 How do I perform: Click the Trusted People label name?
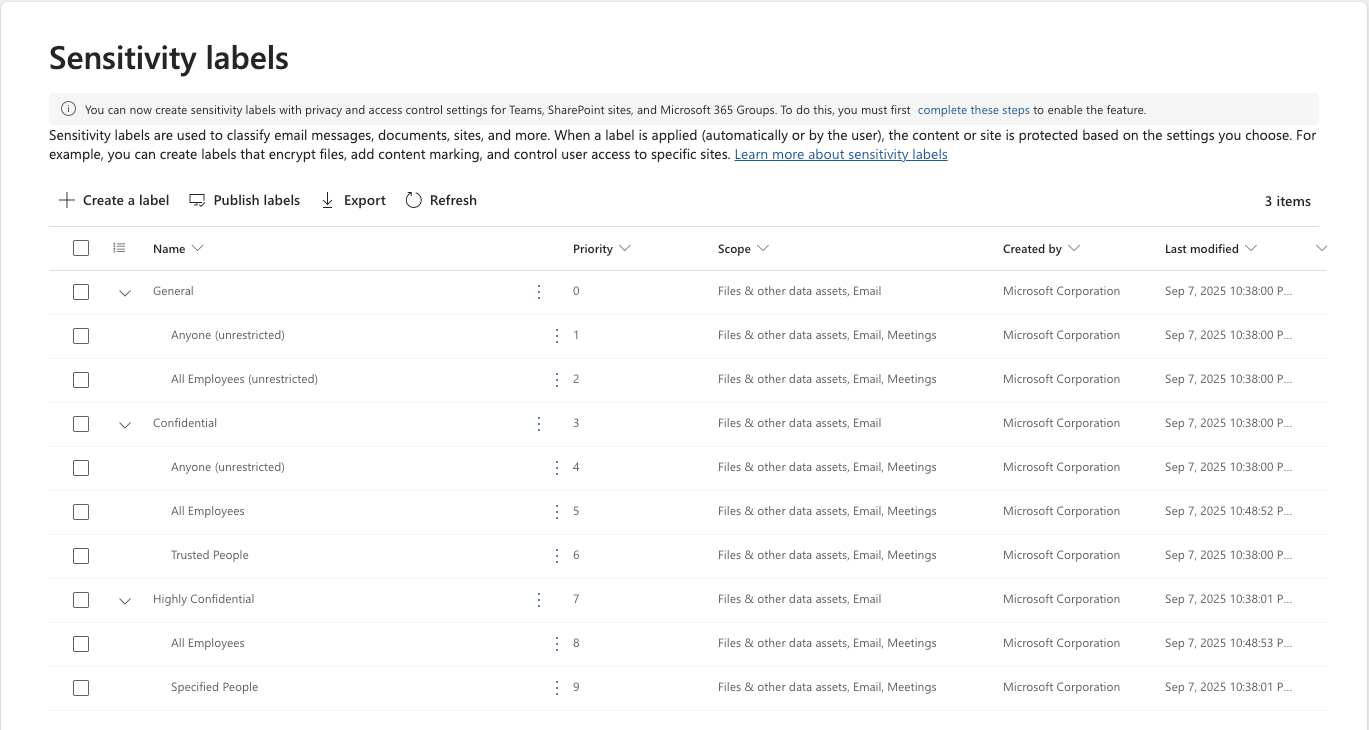pos(209,555)
